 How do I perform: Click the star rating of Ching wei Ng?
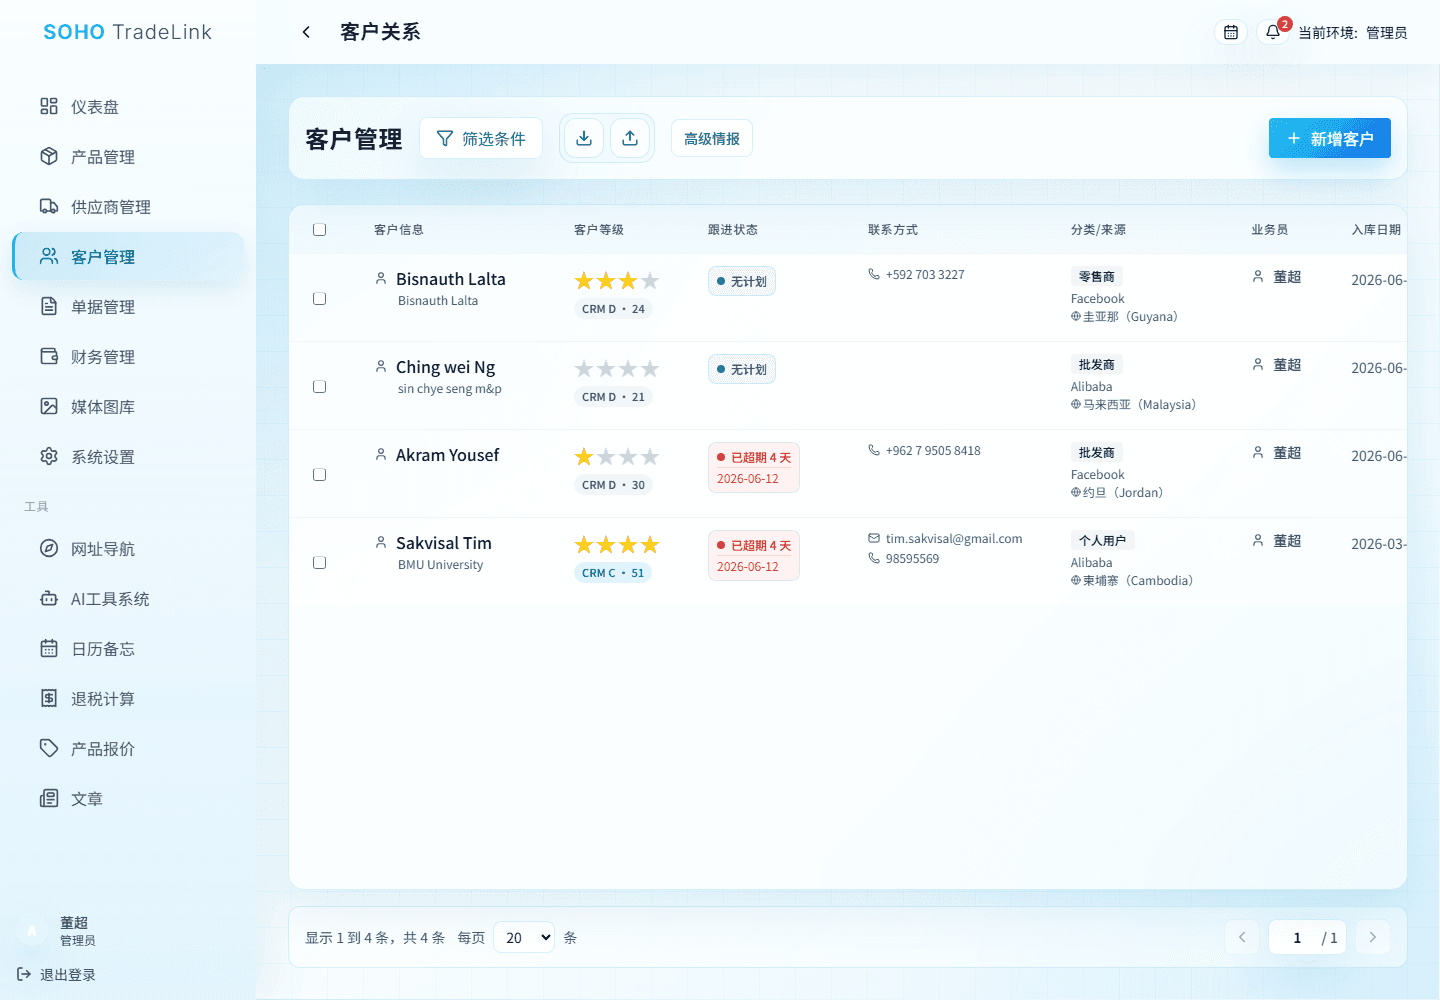point(617,369)
